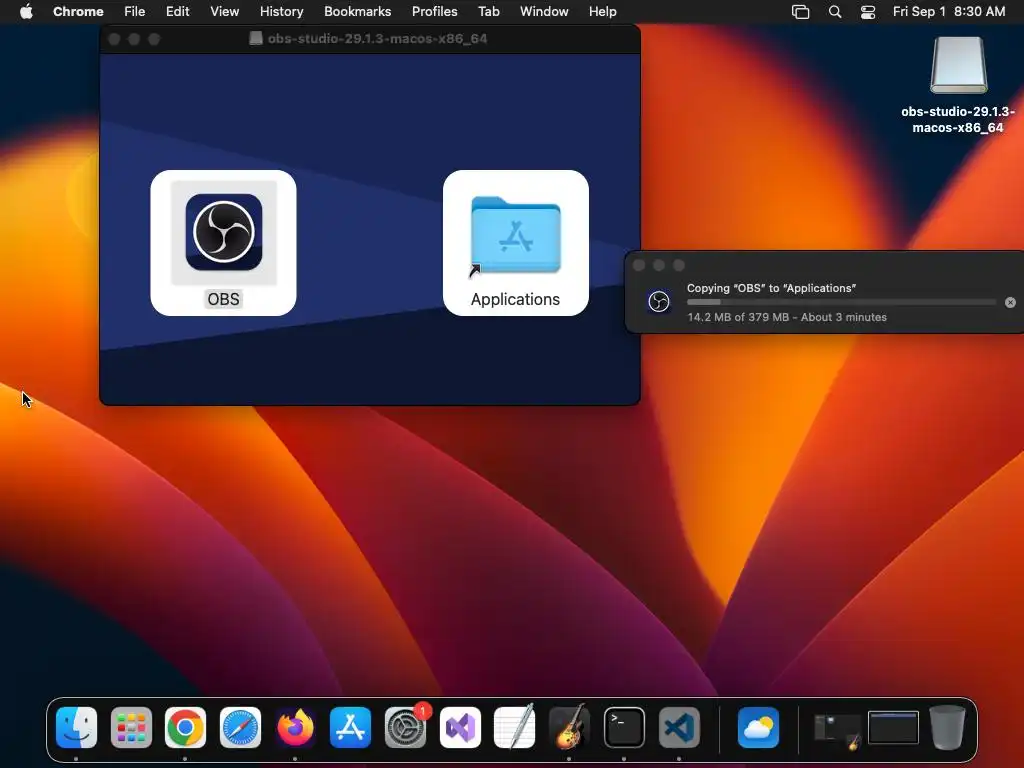Open the Window menu

[544, 12]
